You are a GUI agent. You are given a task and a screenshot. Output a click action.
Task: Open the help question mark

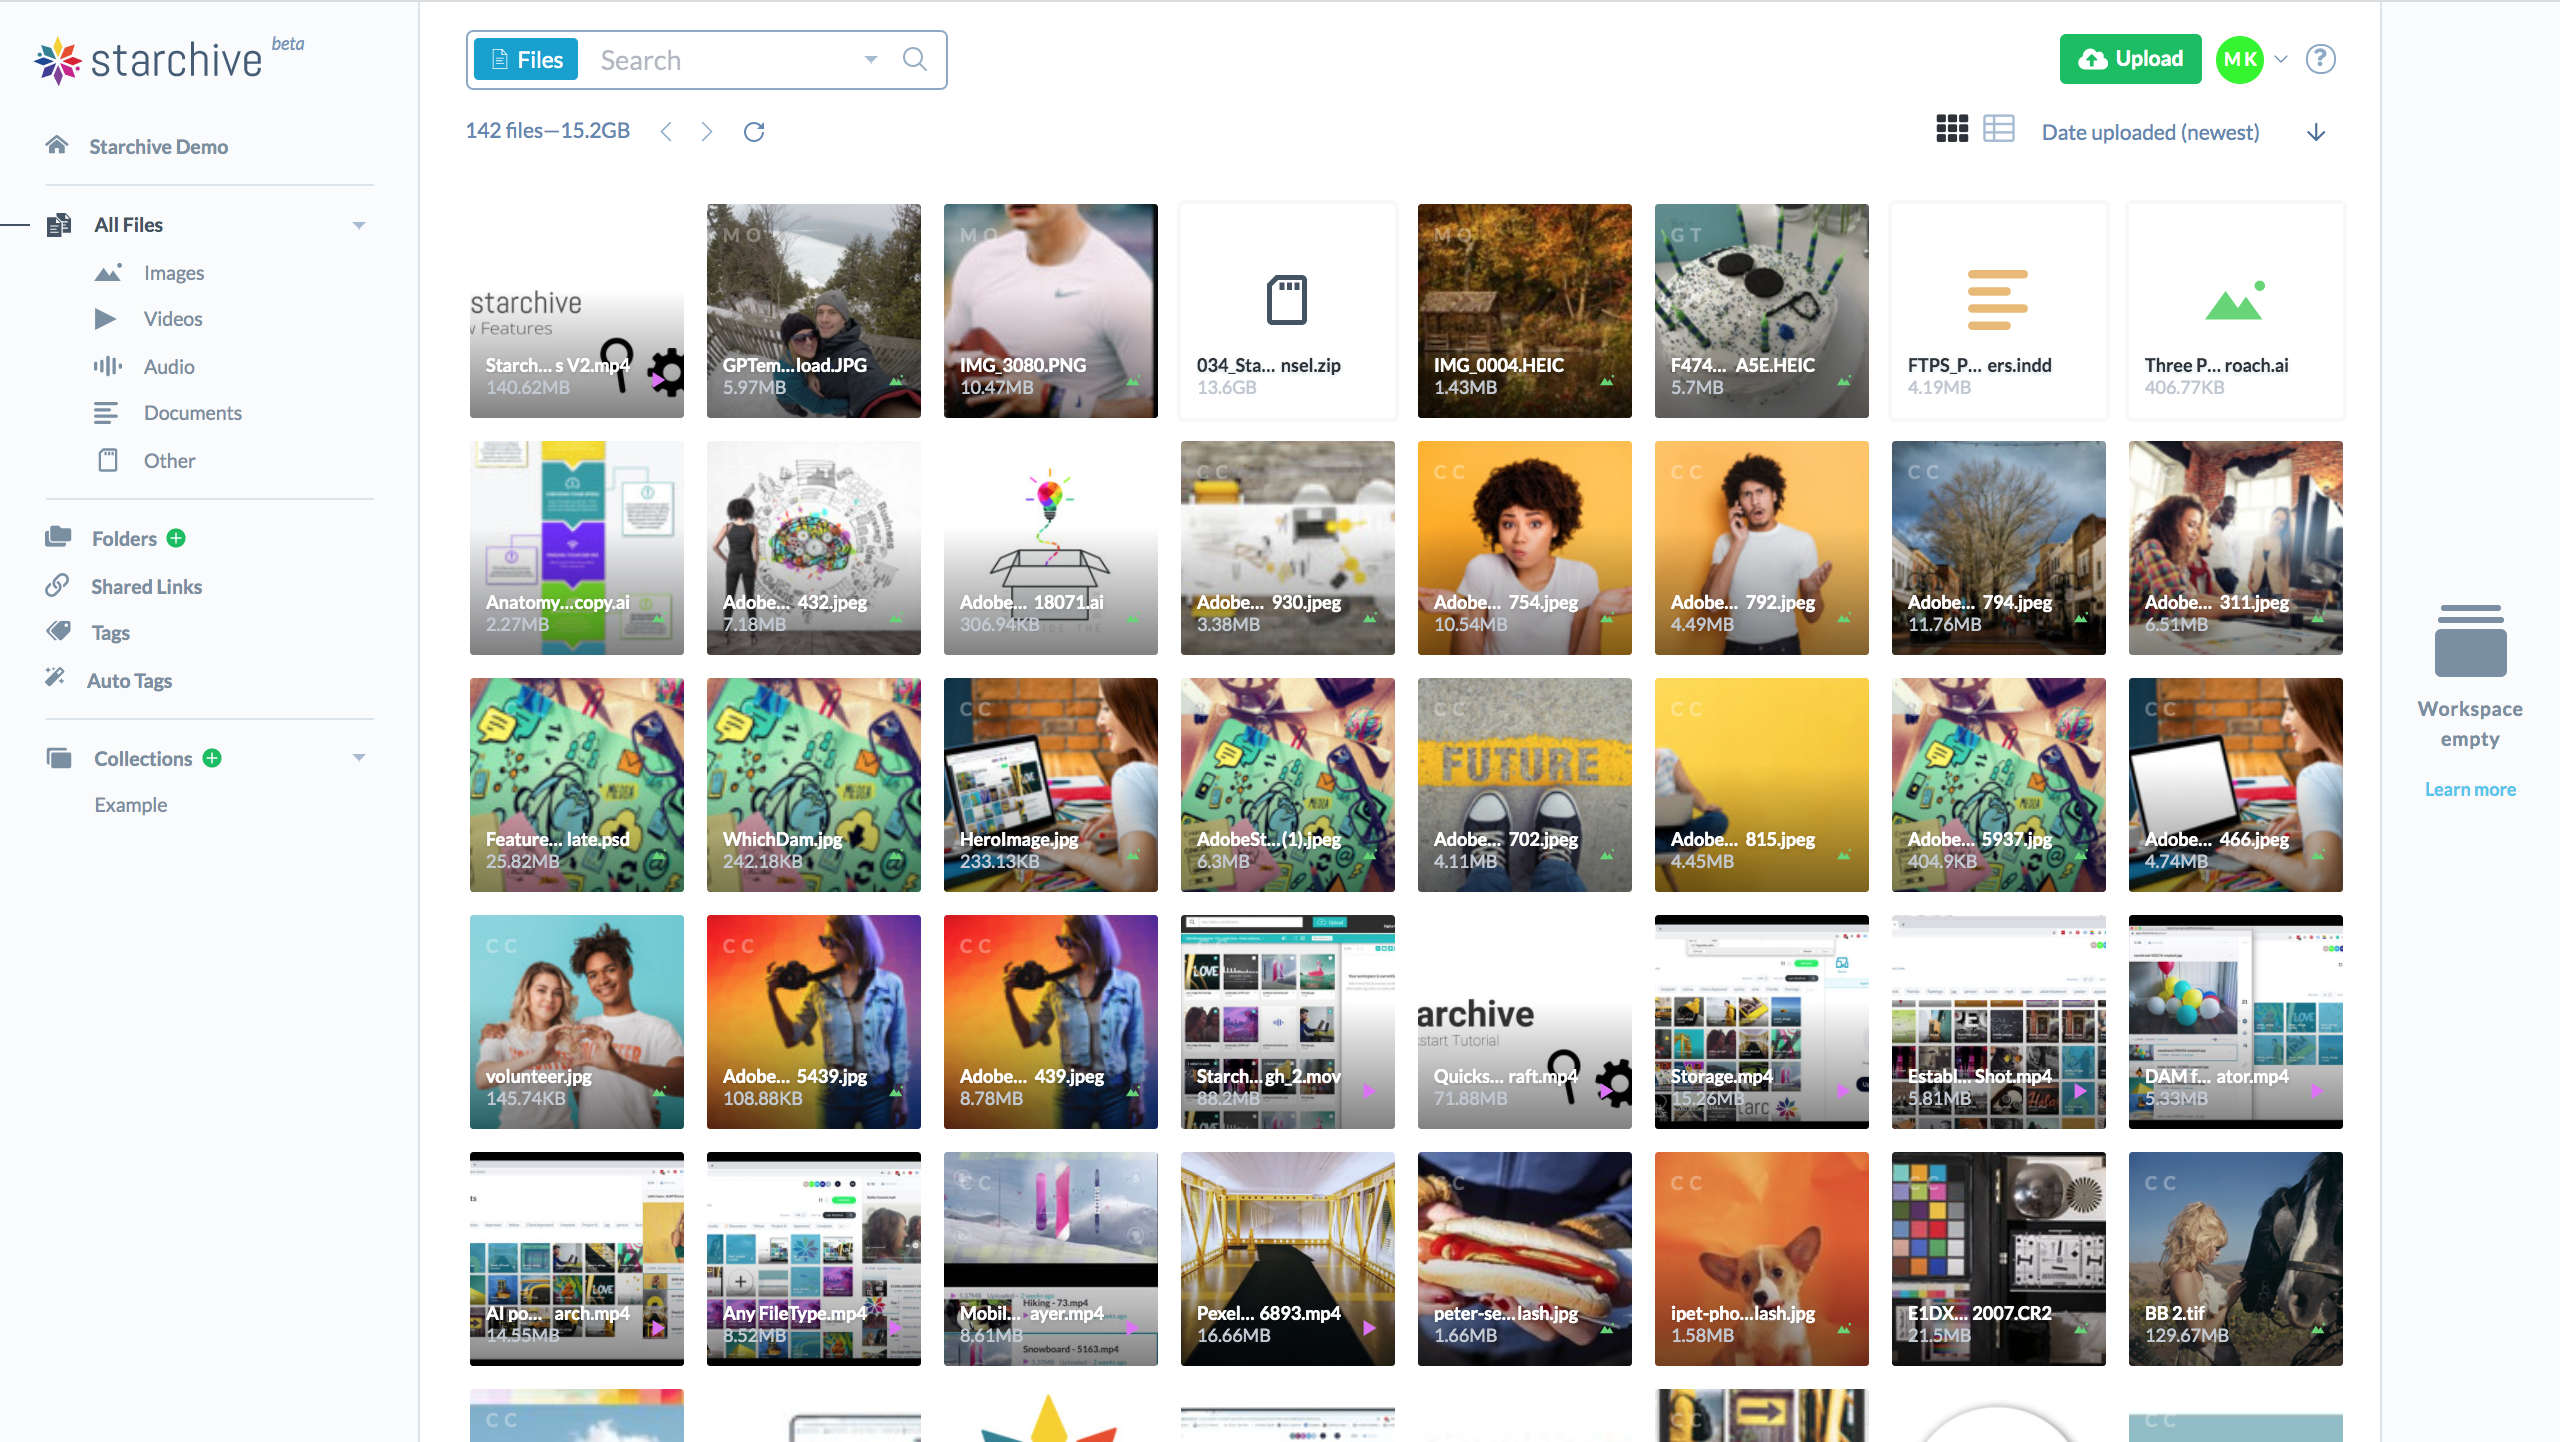pos(2321,59)
